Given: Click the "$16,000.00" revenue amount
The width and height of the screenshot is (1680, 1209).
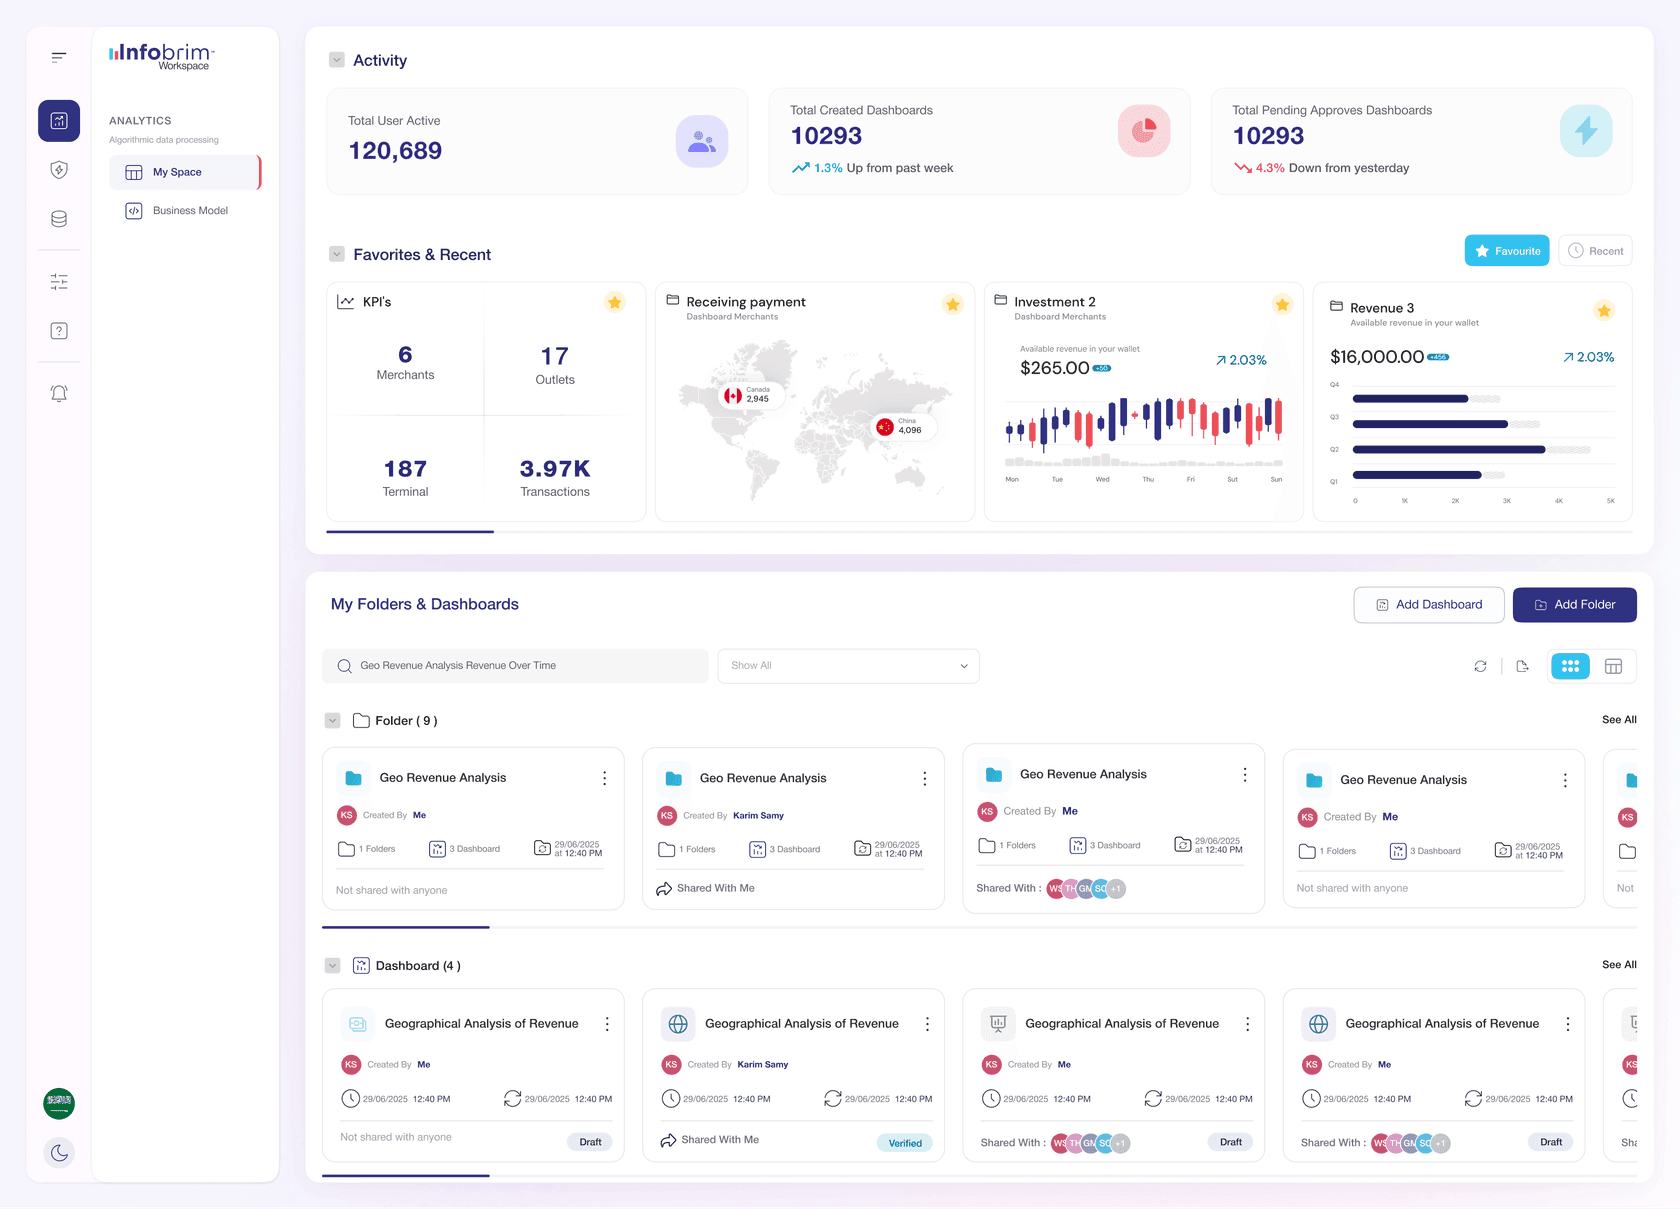Looking at the screenshot, I should click(x=1377, y=357).
